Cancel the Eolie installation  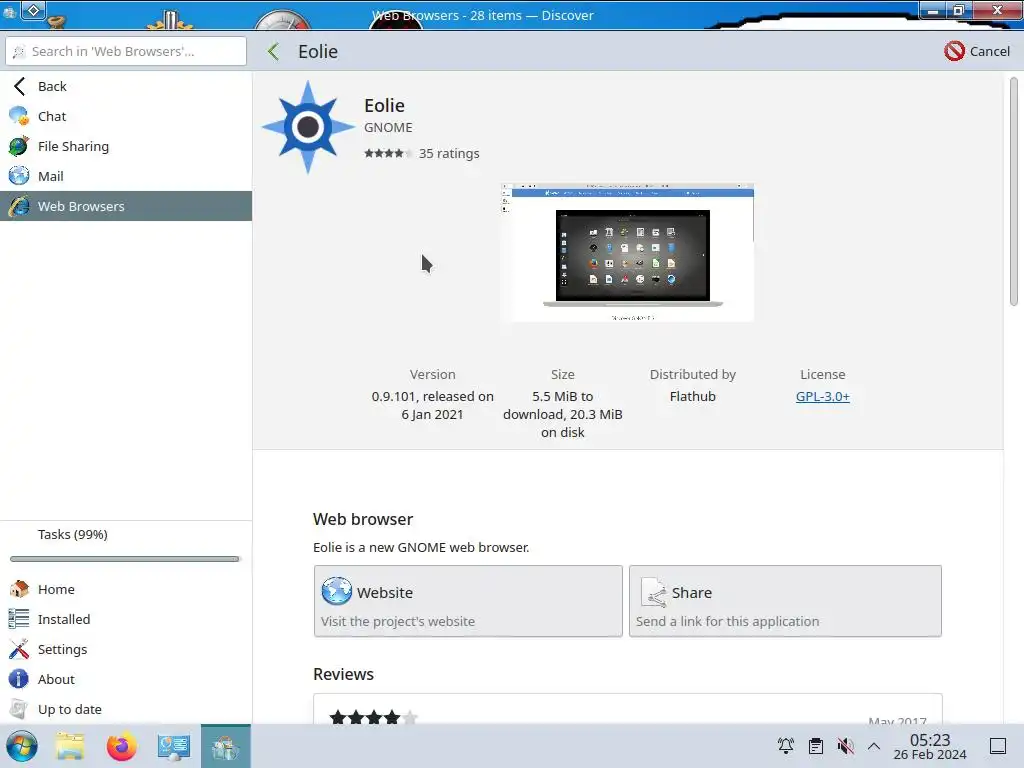[x=977, y=51]
